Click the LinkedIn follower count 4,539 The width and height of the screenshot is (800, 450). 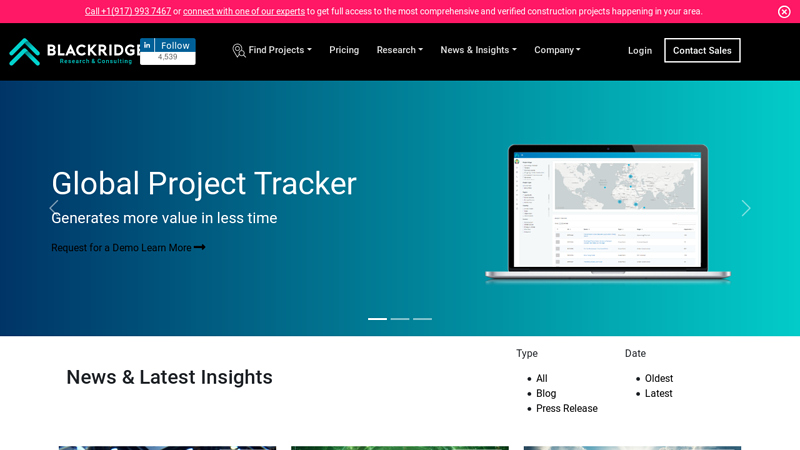167,57
